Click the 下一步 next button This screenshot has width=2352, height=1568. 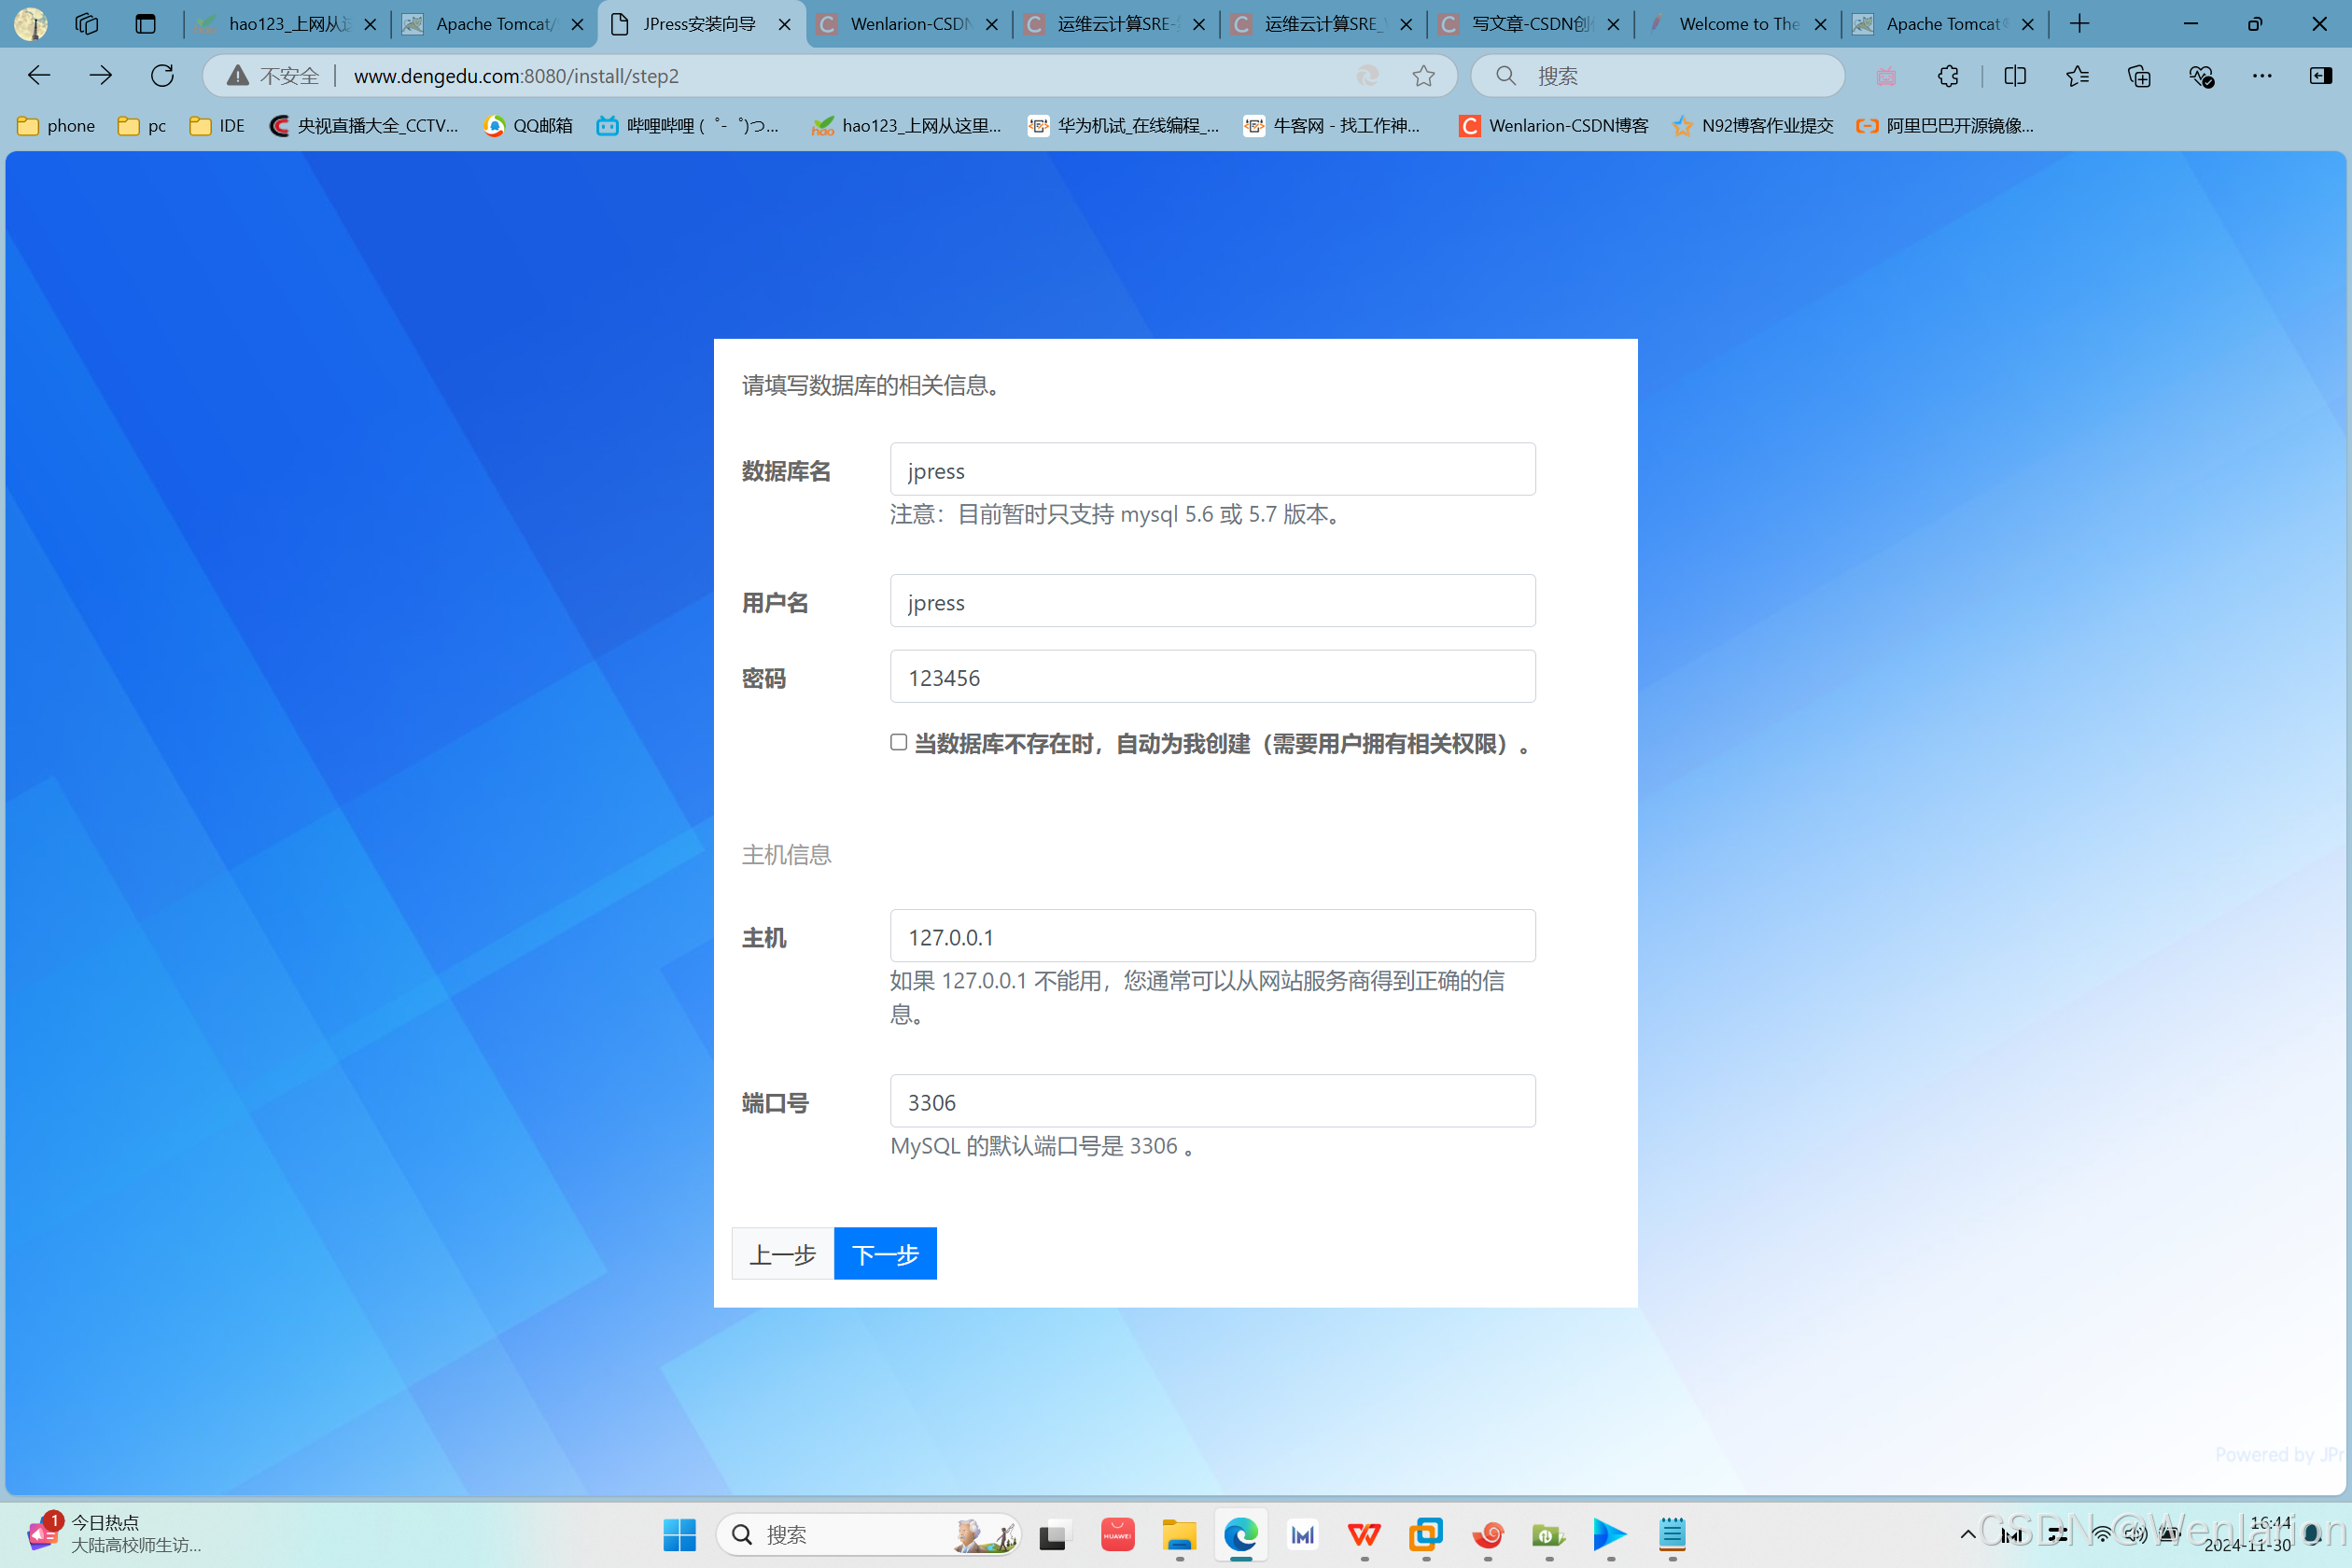pyautogui.click(x=885, y=1254)
